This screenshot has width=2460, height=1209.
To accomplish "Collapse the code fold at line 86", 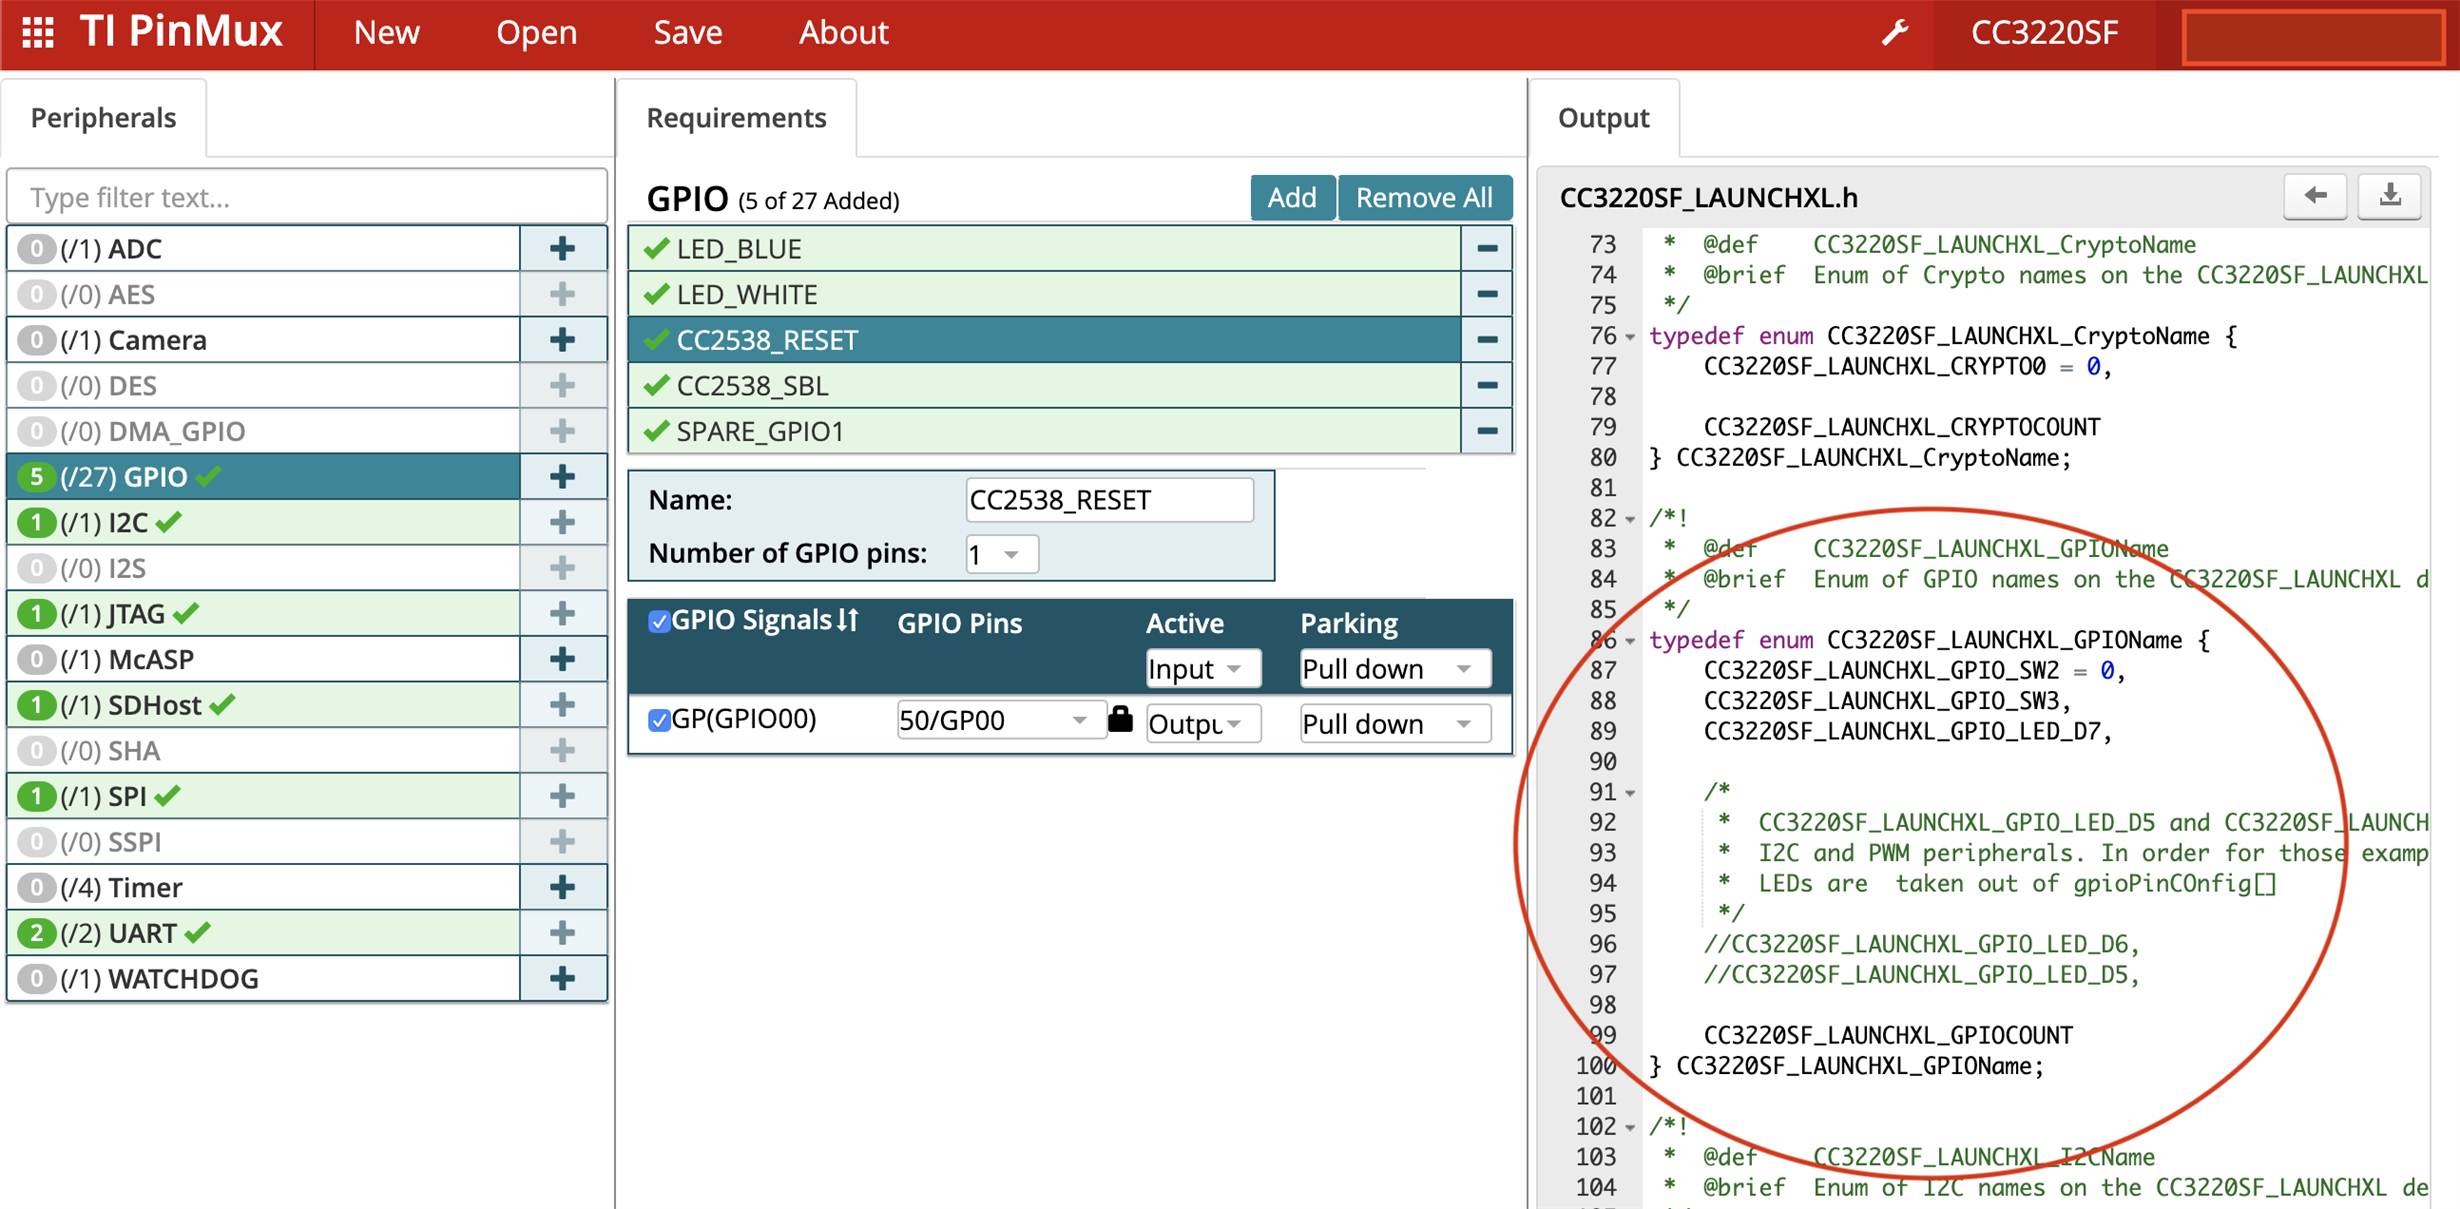I will click(x=1631, y=641).
